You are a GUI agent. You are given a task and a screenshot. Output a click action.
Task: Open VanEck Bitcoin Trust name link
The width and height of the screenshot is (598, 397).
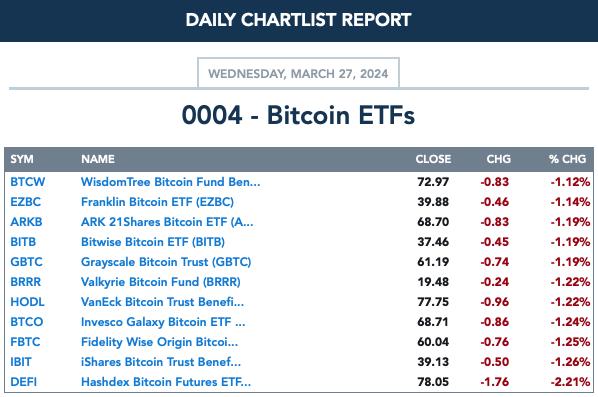tap(162, 302)
